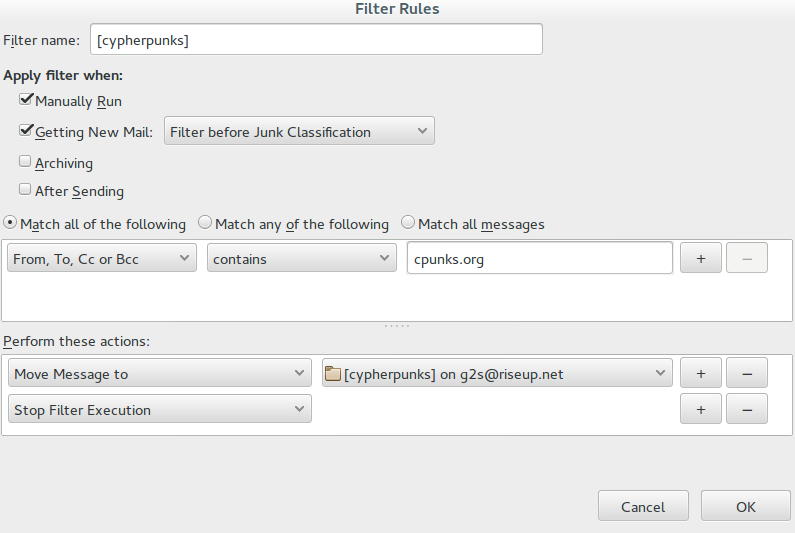Image resolution: width=795 pixels, height=533 pixels.
Task: Open the Move Message to action dropdown
Action: point(160,374)
